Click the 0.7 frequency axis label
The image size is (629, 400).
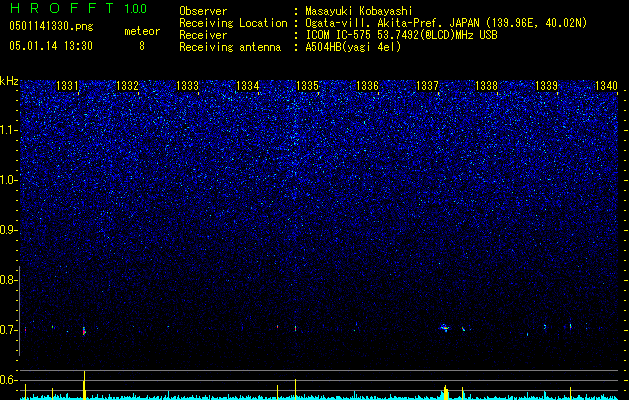click(7, 330)
